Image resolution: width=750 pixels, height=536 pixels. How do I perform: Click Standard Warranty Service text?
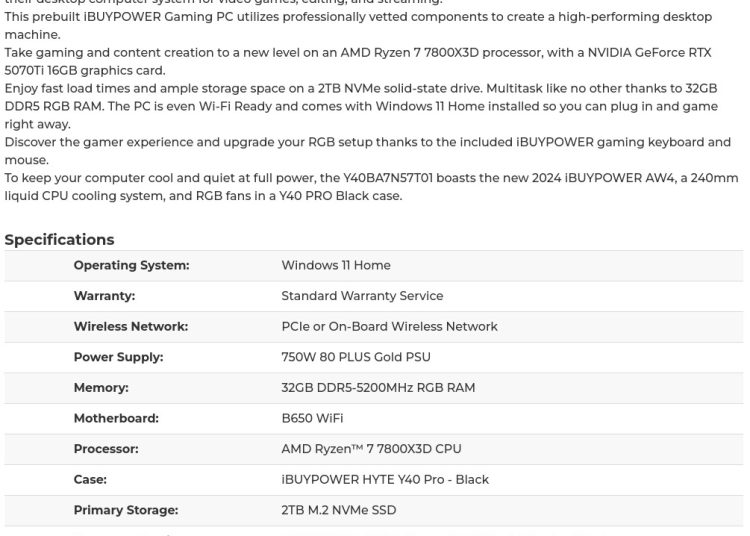[x=362, y=296]
